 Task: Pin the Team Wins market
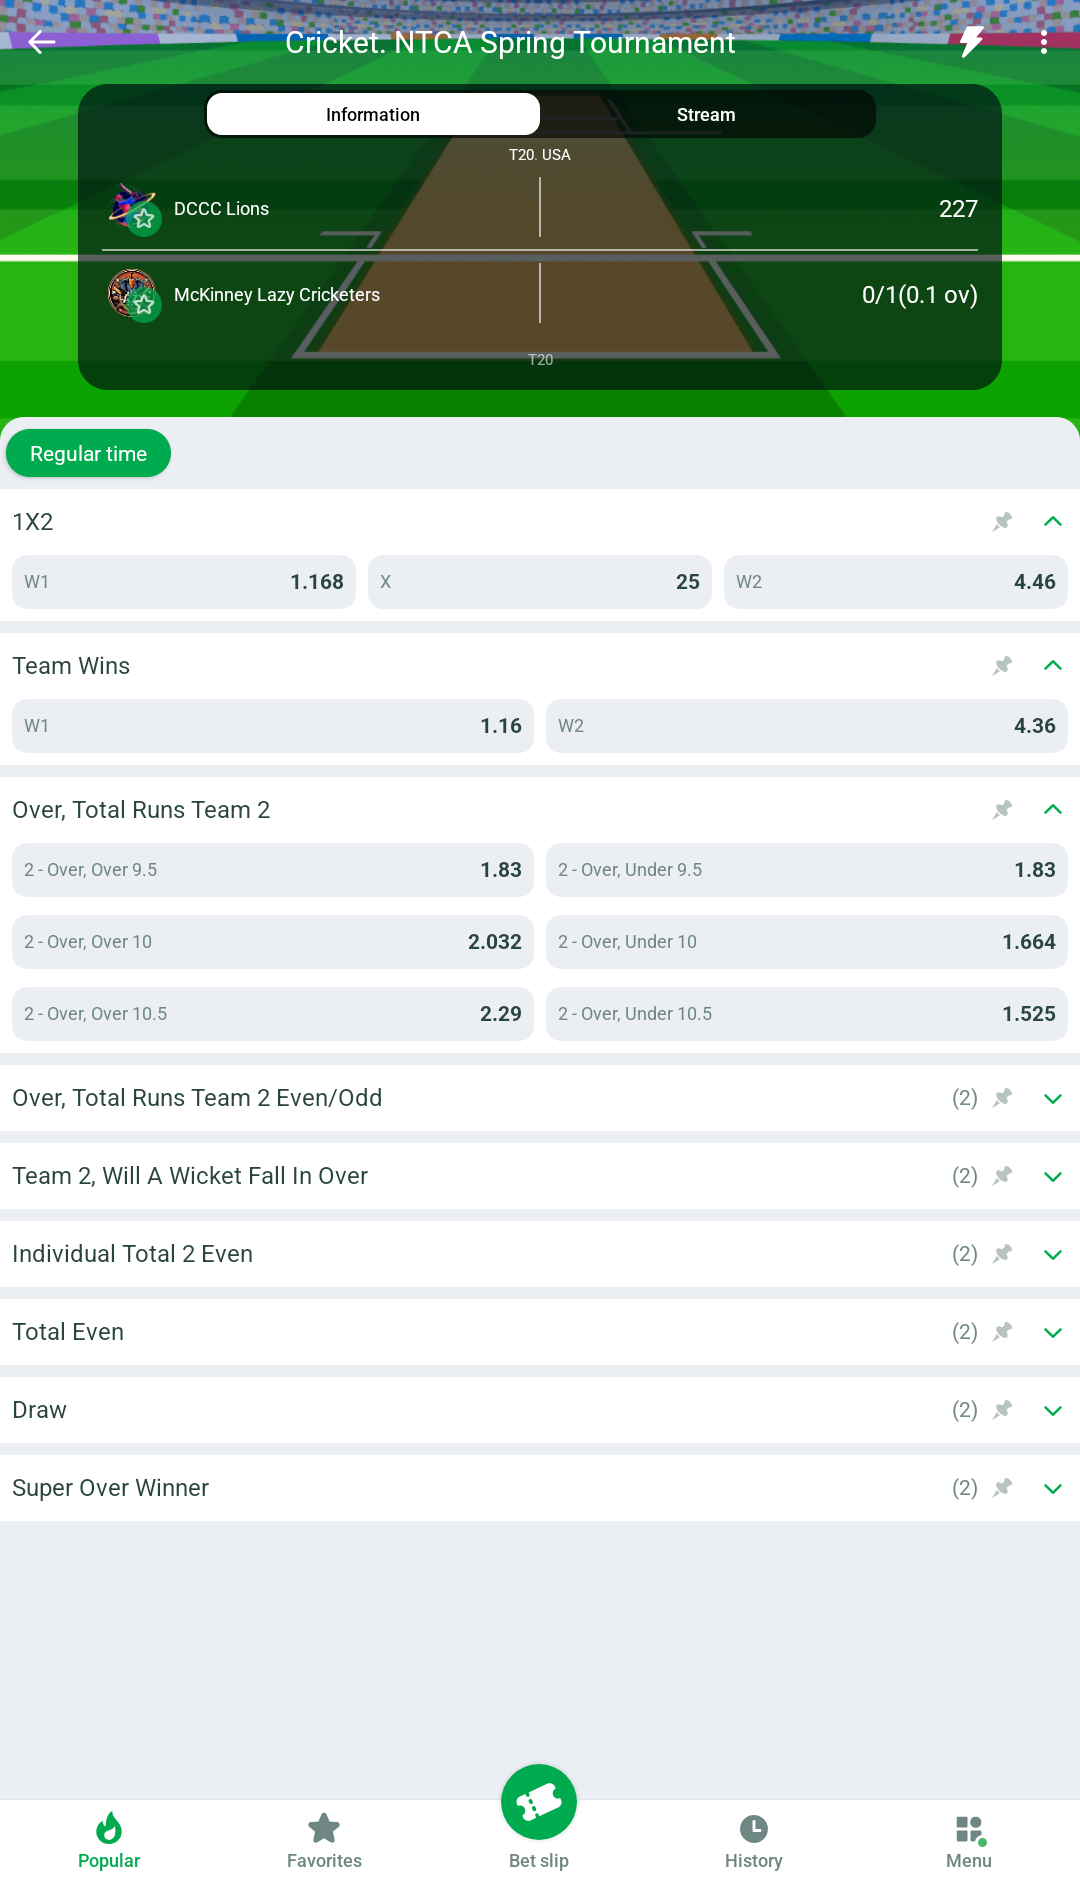(x=1002, y=666)
